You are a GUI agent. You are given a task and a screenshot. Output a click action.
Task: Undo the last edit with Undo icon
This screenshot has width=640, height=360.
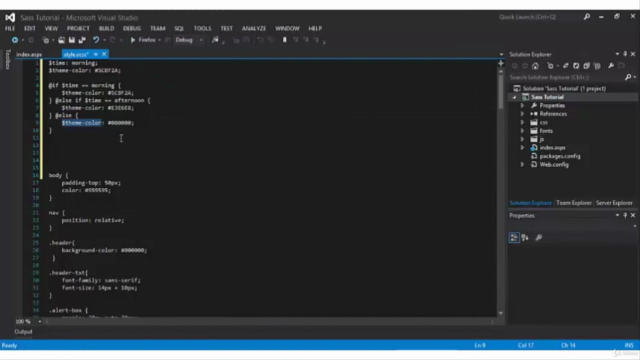[96, 40]
